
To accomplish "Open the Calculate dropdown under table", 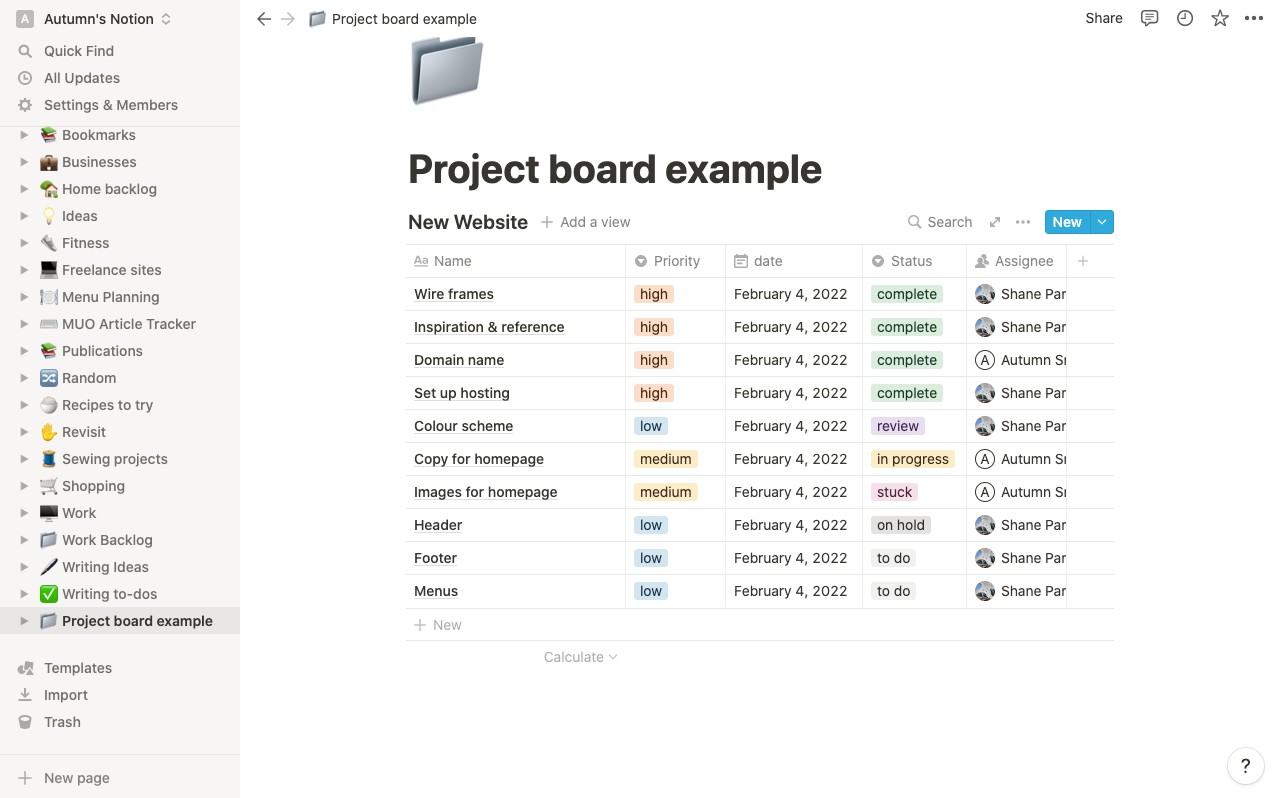I will click(x=581, y=657).
